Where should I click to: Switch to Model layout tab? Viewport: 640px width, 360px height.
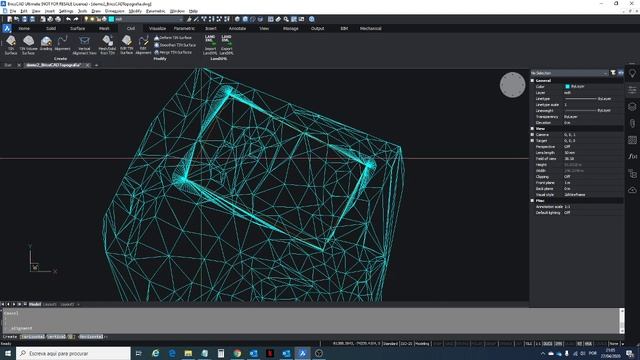[x=35, y=304]
